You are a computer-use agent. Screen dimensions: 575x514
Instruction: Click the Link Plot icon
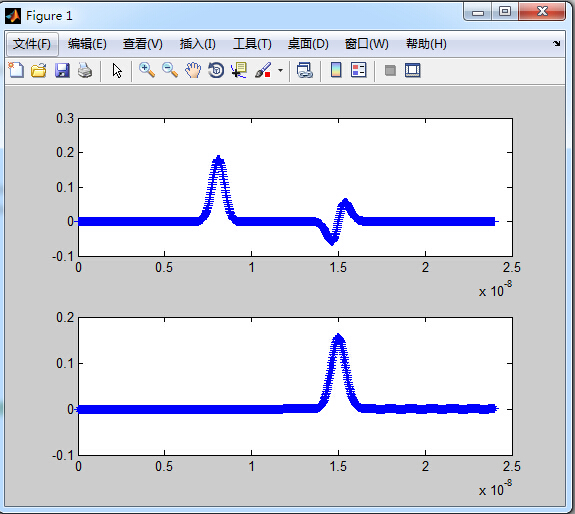[305, 70]
